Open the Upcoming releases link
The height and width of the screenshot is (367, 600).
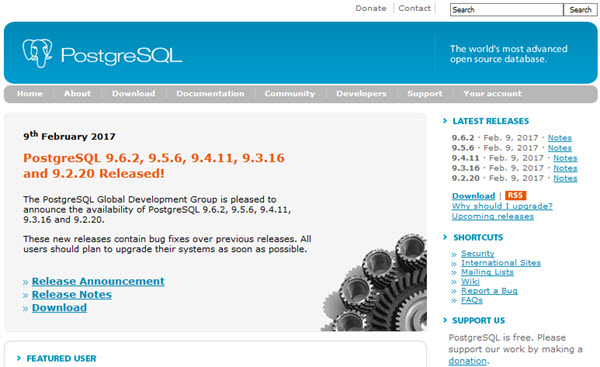click(492, 216)
